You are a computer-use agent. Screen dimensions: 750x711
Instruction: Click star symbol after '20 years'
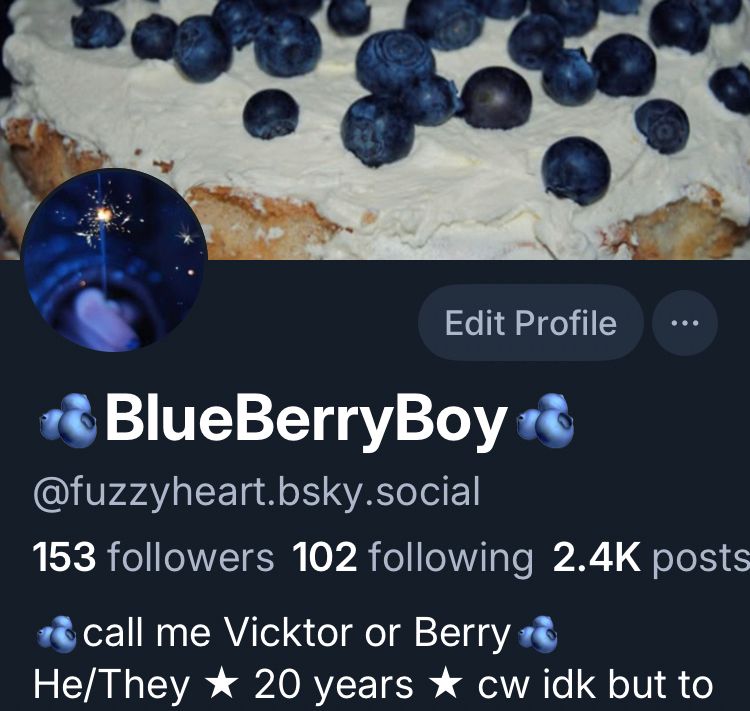tap(445, 684)
